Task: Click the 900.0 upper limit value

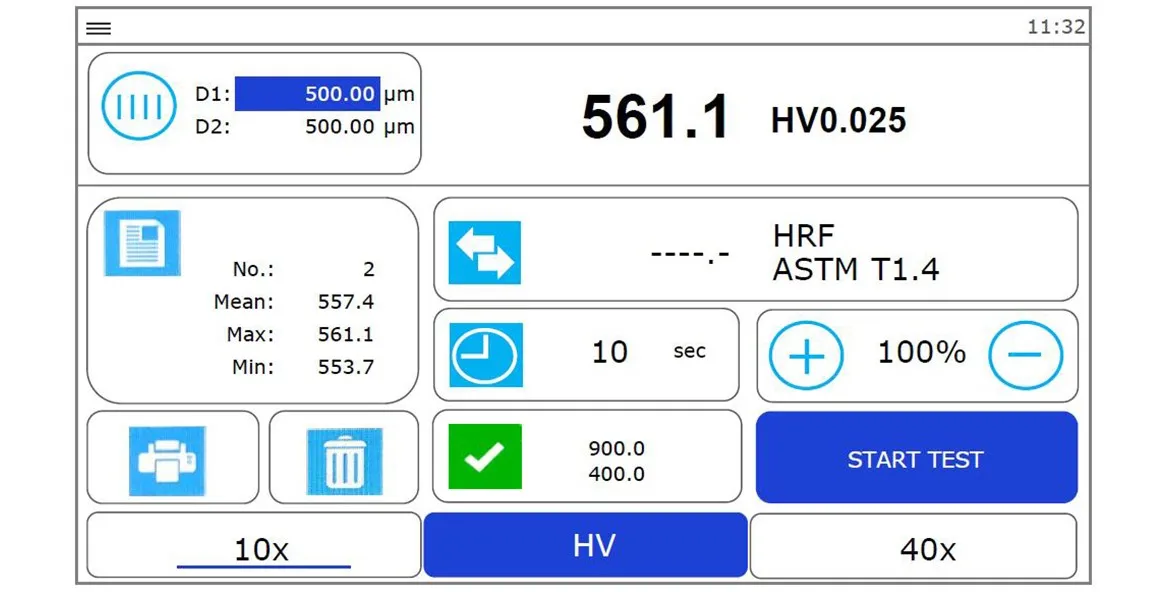Action: 616,448
